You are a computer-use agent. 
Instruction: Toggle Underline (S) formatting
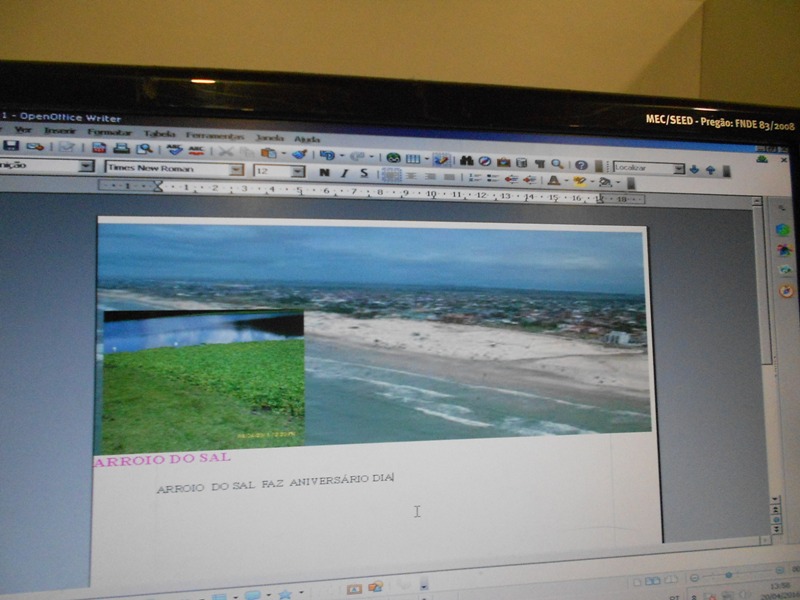click(x=364, y=173)
